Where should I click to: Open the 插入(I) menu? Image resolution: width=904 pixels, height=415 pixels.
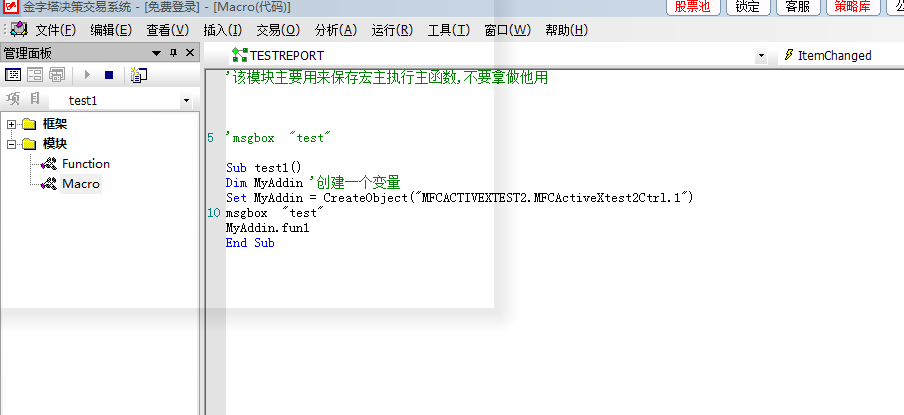pyautogui.click(x=223, y=30)
